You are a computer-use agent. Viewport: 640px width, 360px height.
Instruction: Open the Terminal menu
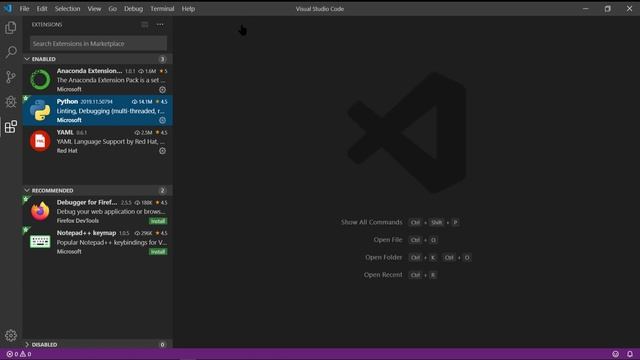pyautogui.click(x=162, y=9)
